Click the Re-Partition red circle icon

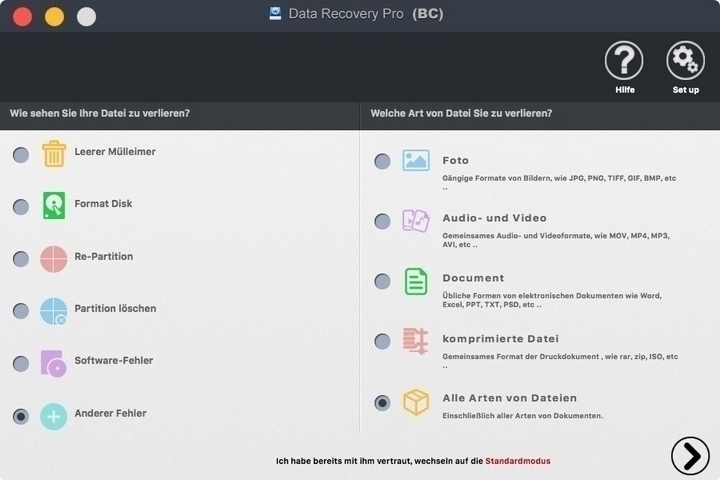53,259
